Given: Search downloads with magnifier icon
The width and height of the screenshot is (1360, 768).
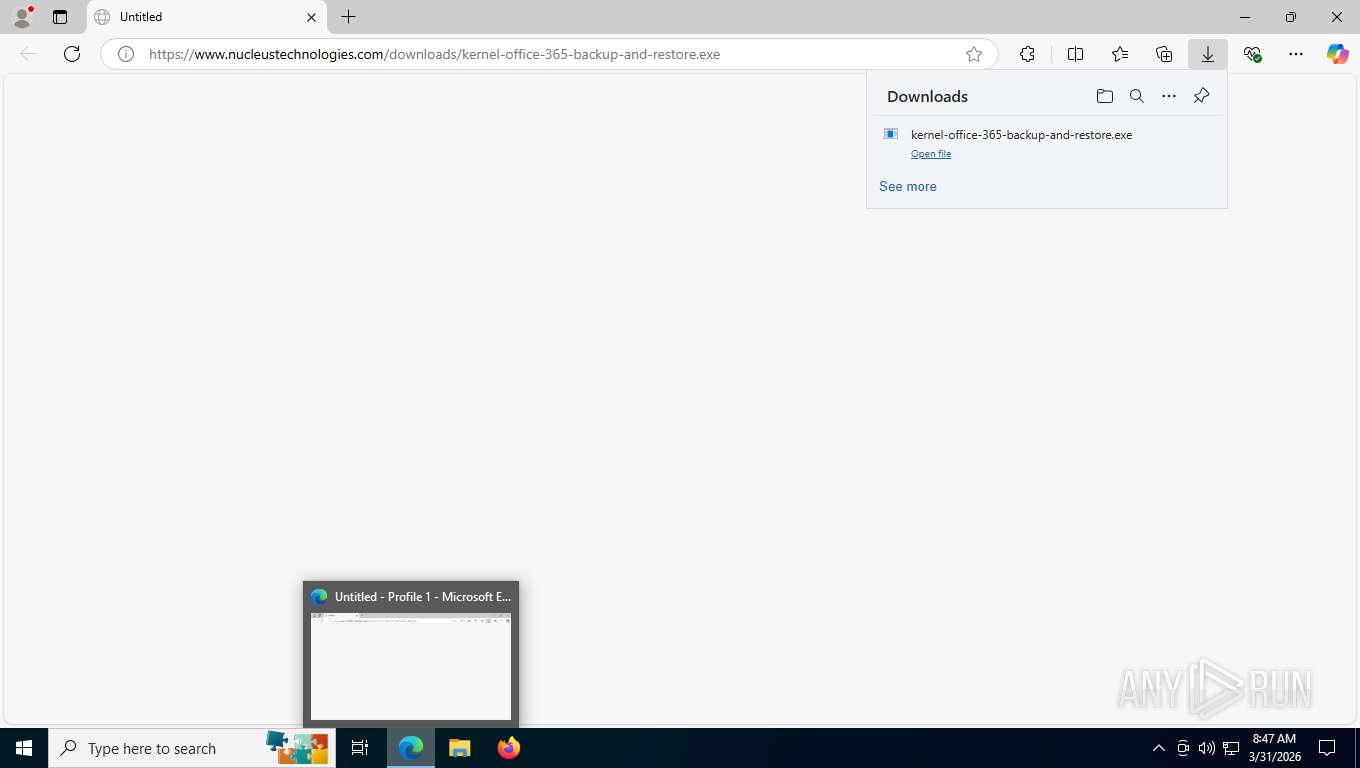Looking at the screenshot, I should pos(1137,96).
